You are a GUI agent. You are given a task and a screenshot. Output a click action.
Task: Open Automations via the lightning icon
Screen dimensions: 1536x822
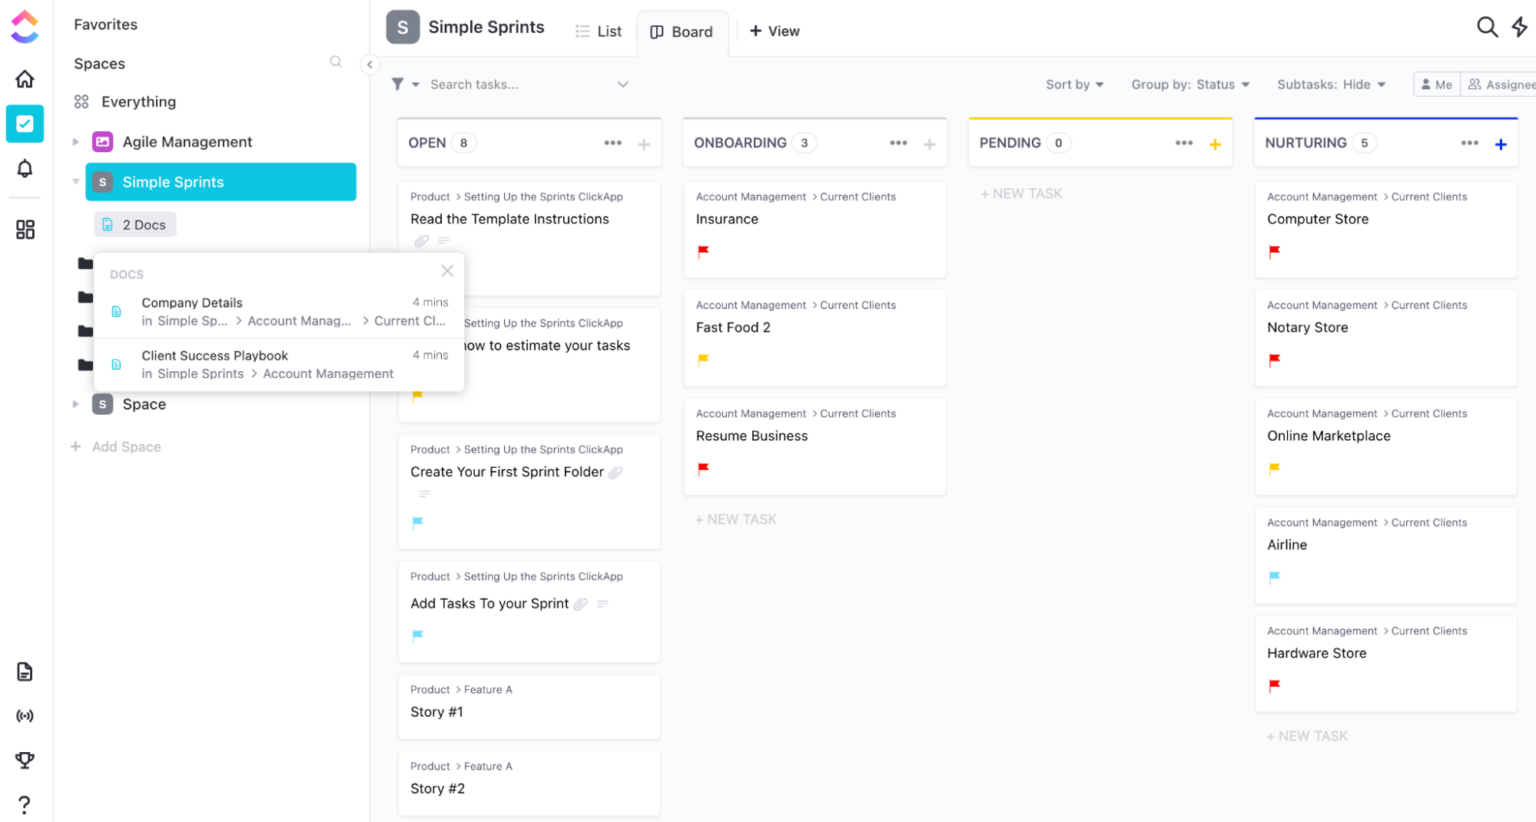point(1521,27)
